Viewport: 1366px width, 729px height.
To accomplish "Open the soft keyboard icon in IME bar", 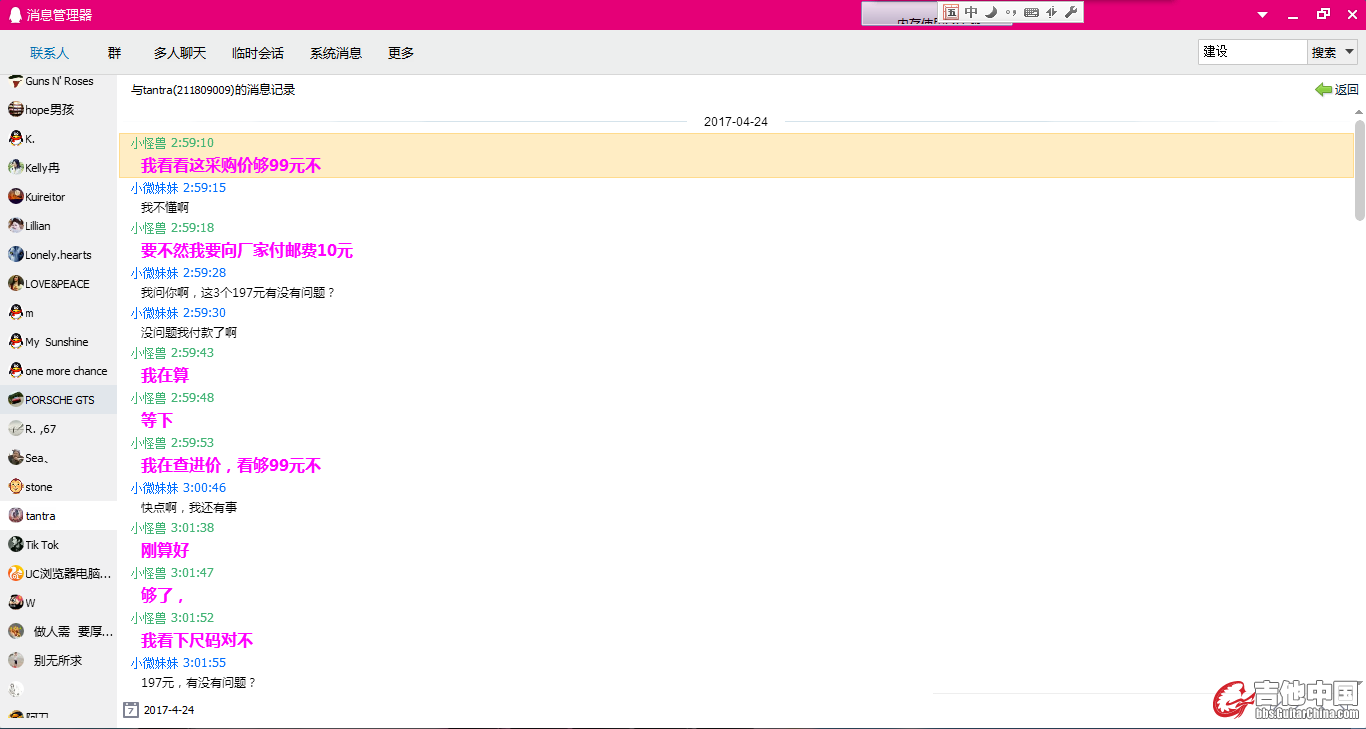I will point(1031,12).
